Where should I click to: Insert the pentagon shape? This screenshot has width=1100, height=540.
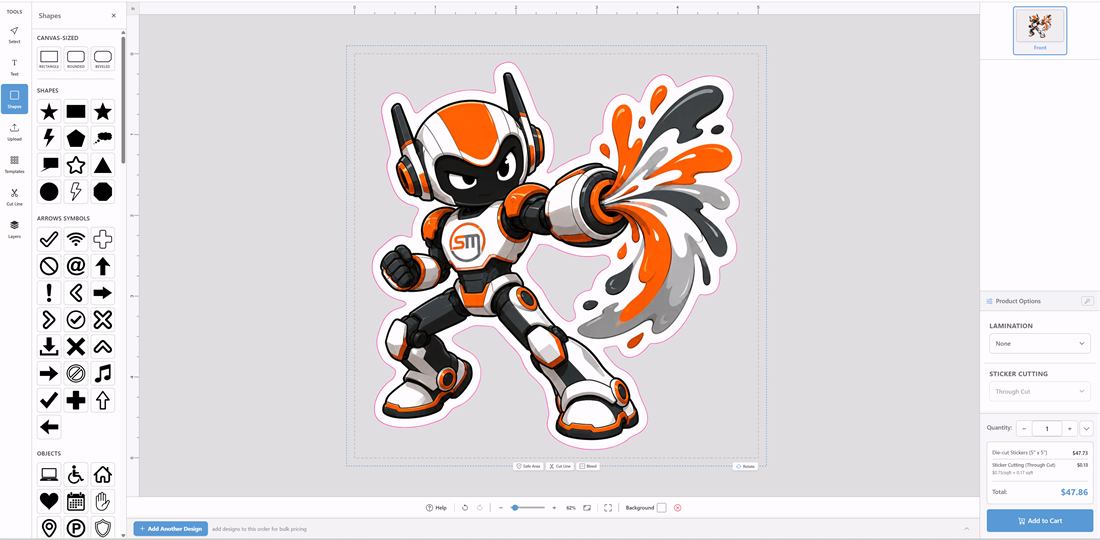(x=76, y=138)
